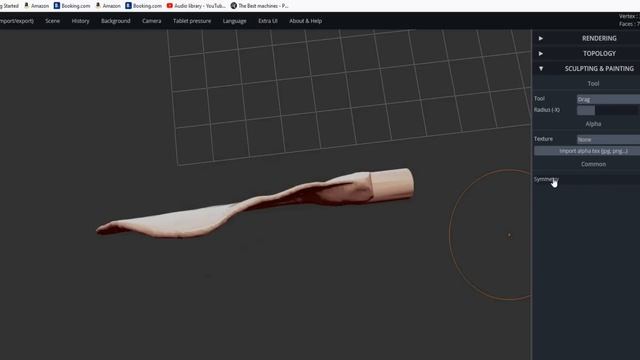Click the RENDERING header label

(x=599, y=38)
